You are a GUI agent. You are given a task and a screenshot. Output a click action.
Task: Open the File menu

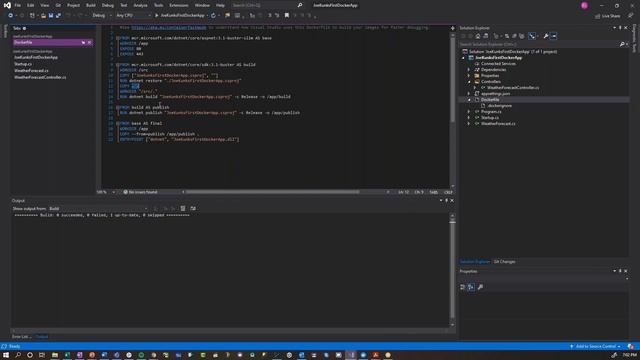18,5
